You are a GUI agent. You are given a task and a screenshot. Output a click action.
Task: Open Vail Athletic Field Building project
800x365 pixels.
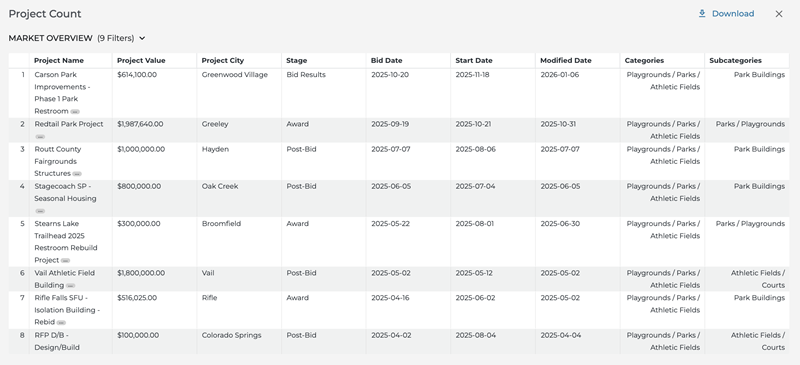tap(64, 279)
